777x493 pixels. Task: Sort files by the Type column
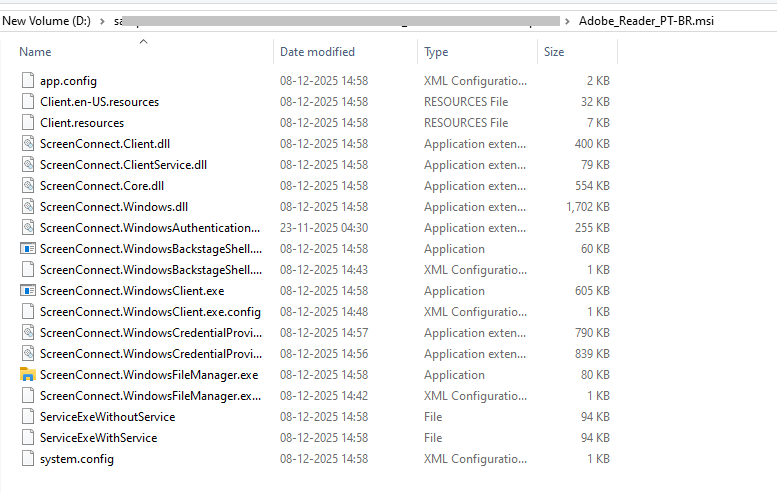click(x=436, y=52)
